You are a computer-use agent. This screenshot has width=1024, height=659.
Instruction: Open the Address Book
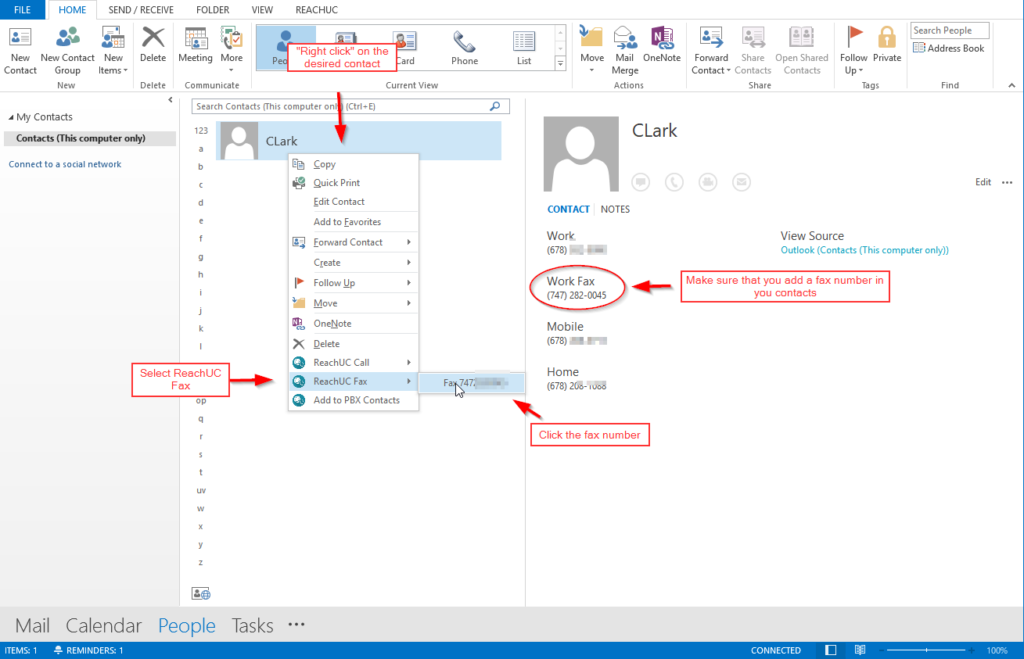948,48
